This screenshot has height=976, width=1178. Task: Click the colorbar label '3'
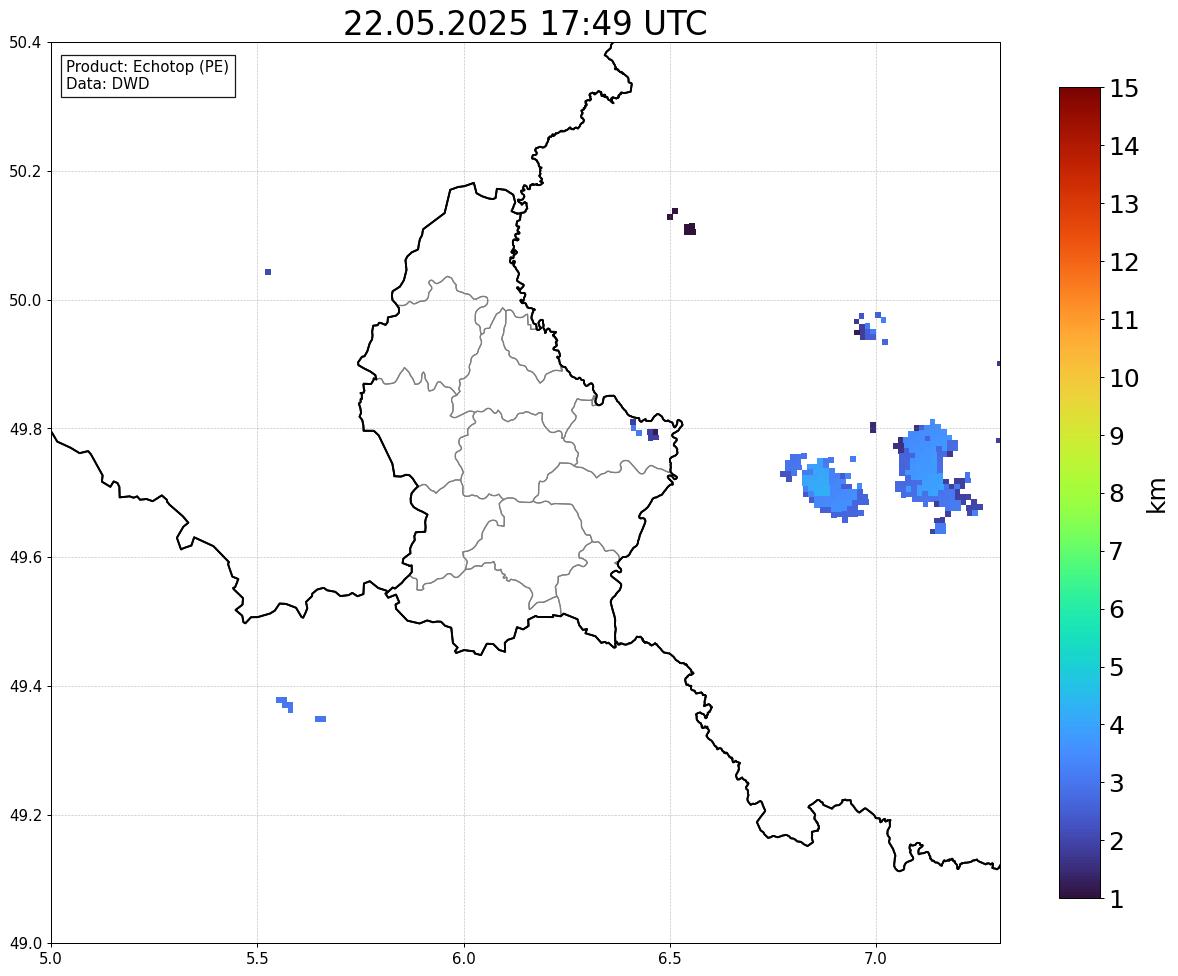tap(1117, 783)
